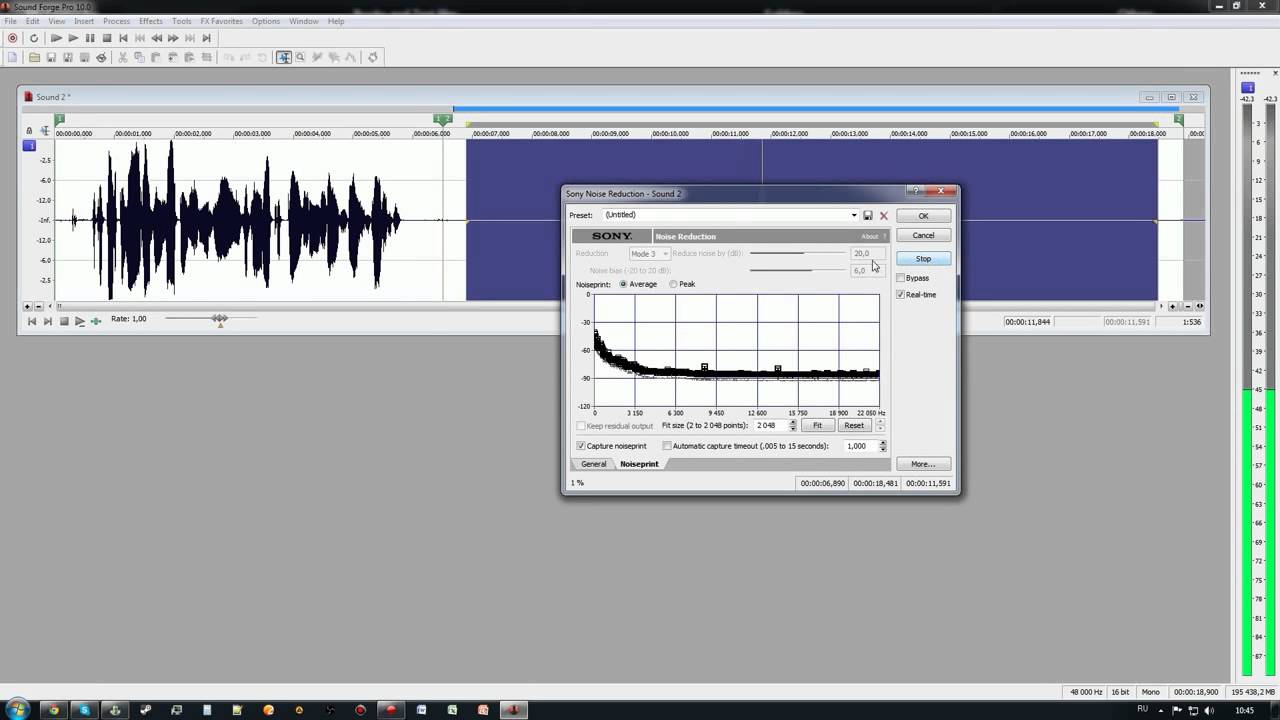
Task: Delete the preset with the red X icon
Action: point(884,216)
